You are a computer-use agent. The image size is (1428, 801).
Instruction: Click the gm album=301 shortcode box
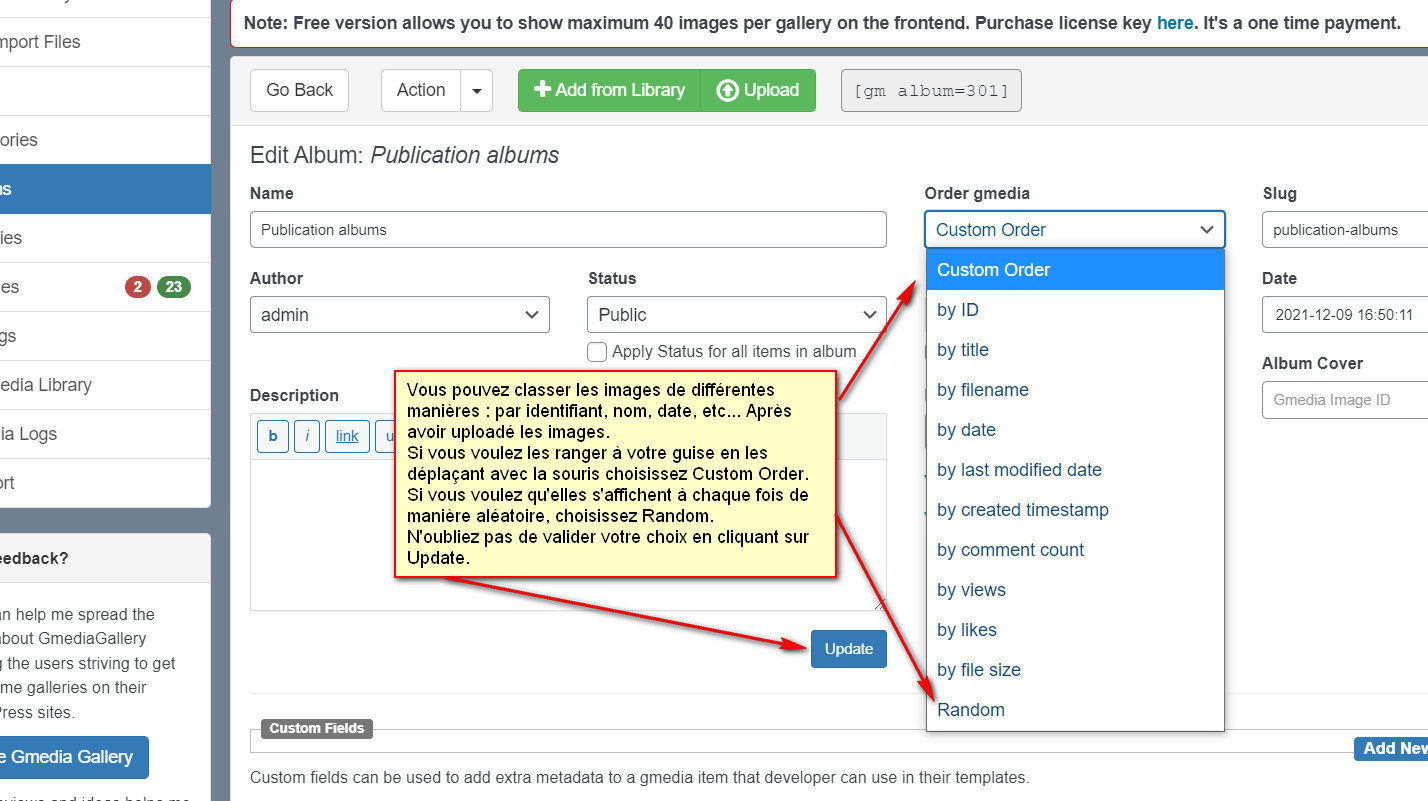[931, 91]
